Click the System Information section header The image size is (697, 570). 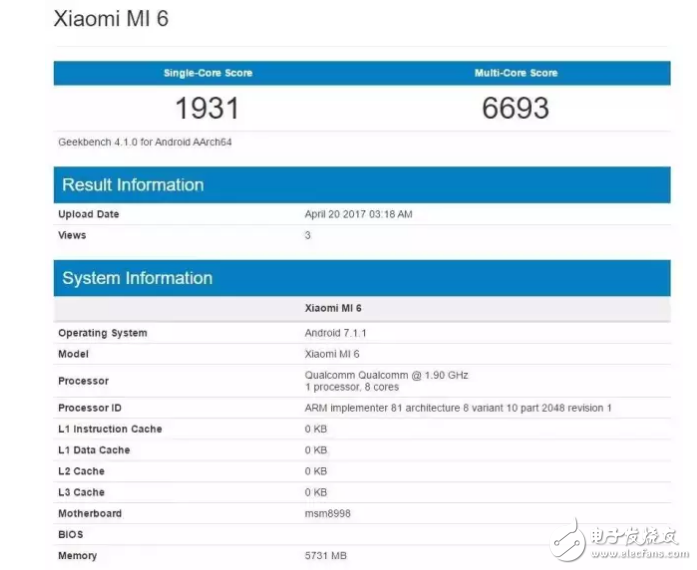[x=137, y=278]
